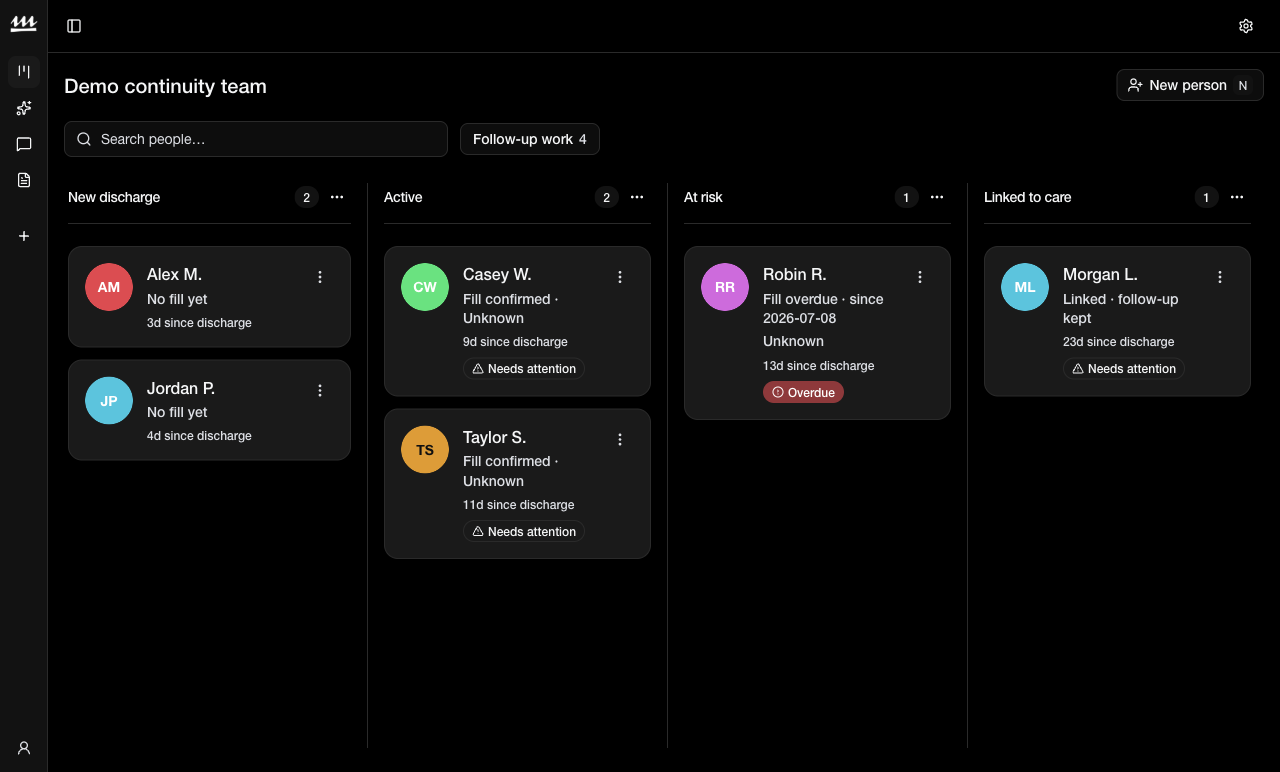Open the kebab menu on Robin R. card

click(x=920, y=277)
